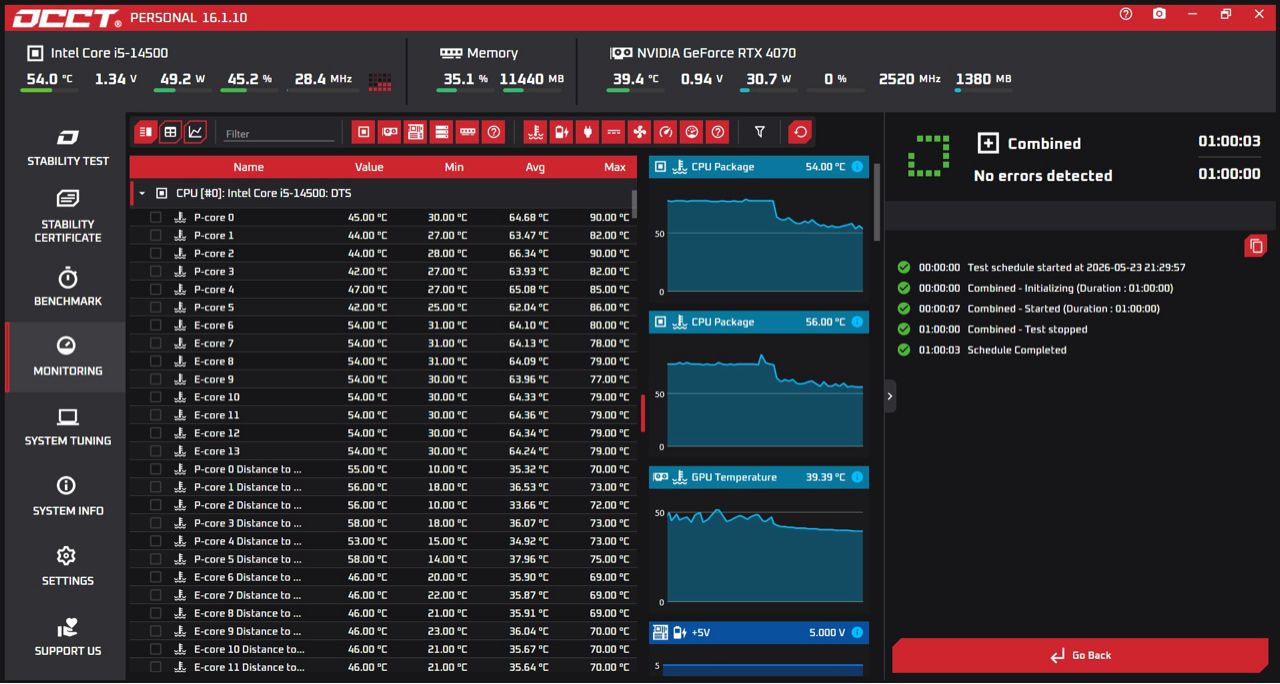Switch to graph-only view icon
Viewport: 1280px width, 684px height.
[x=196, y=132]
